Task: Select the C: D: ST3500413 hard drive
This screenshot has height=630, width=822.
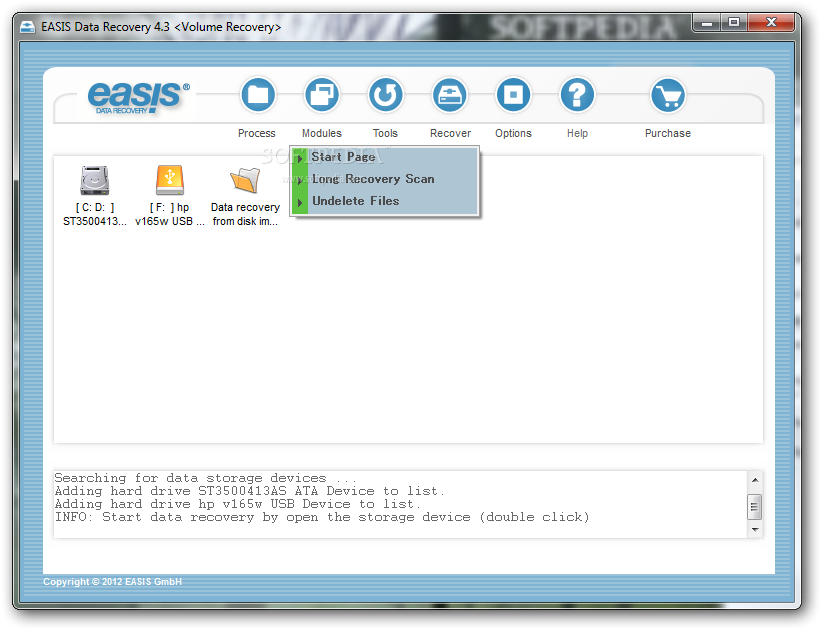Action: click(95, 196)
